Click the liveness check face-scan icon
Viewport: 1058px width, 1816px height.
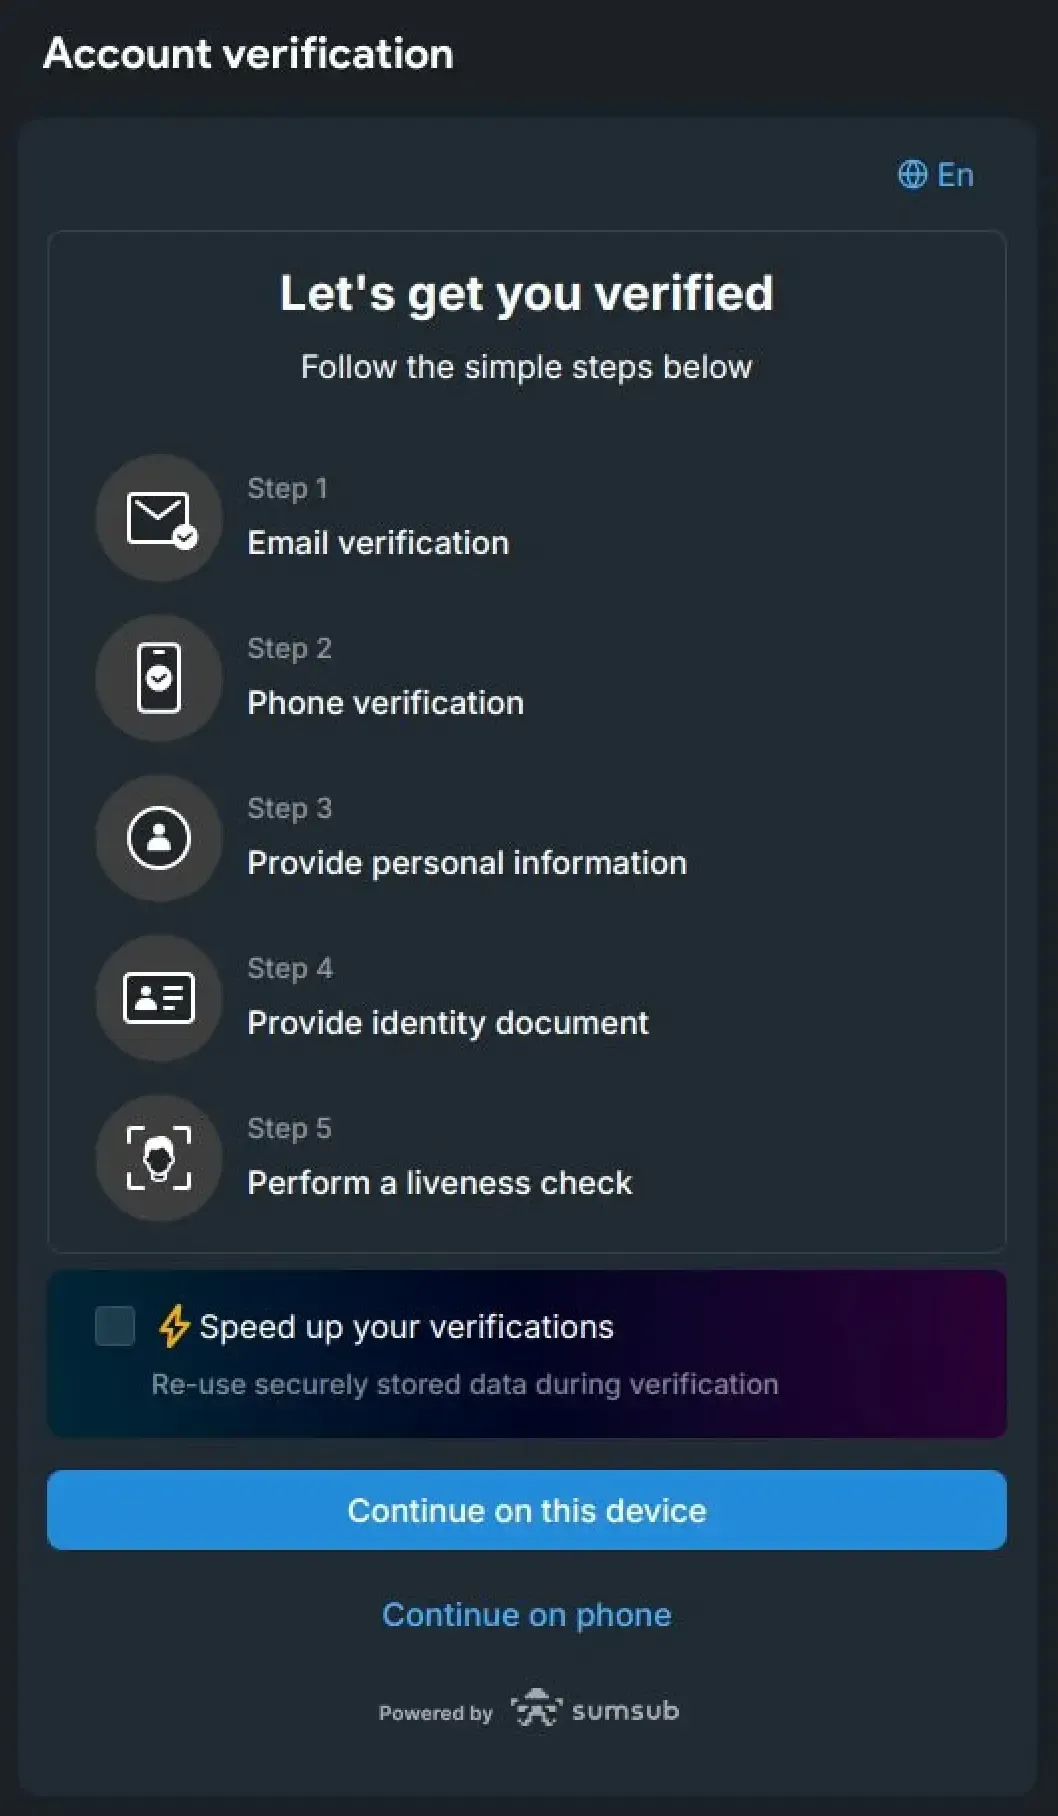coord(159,1158)
